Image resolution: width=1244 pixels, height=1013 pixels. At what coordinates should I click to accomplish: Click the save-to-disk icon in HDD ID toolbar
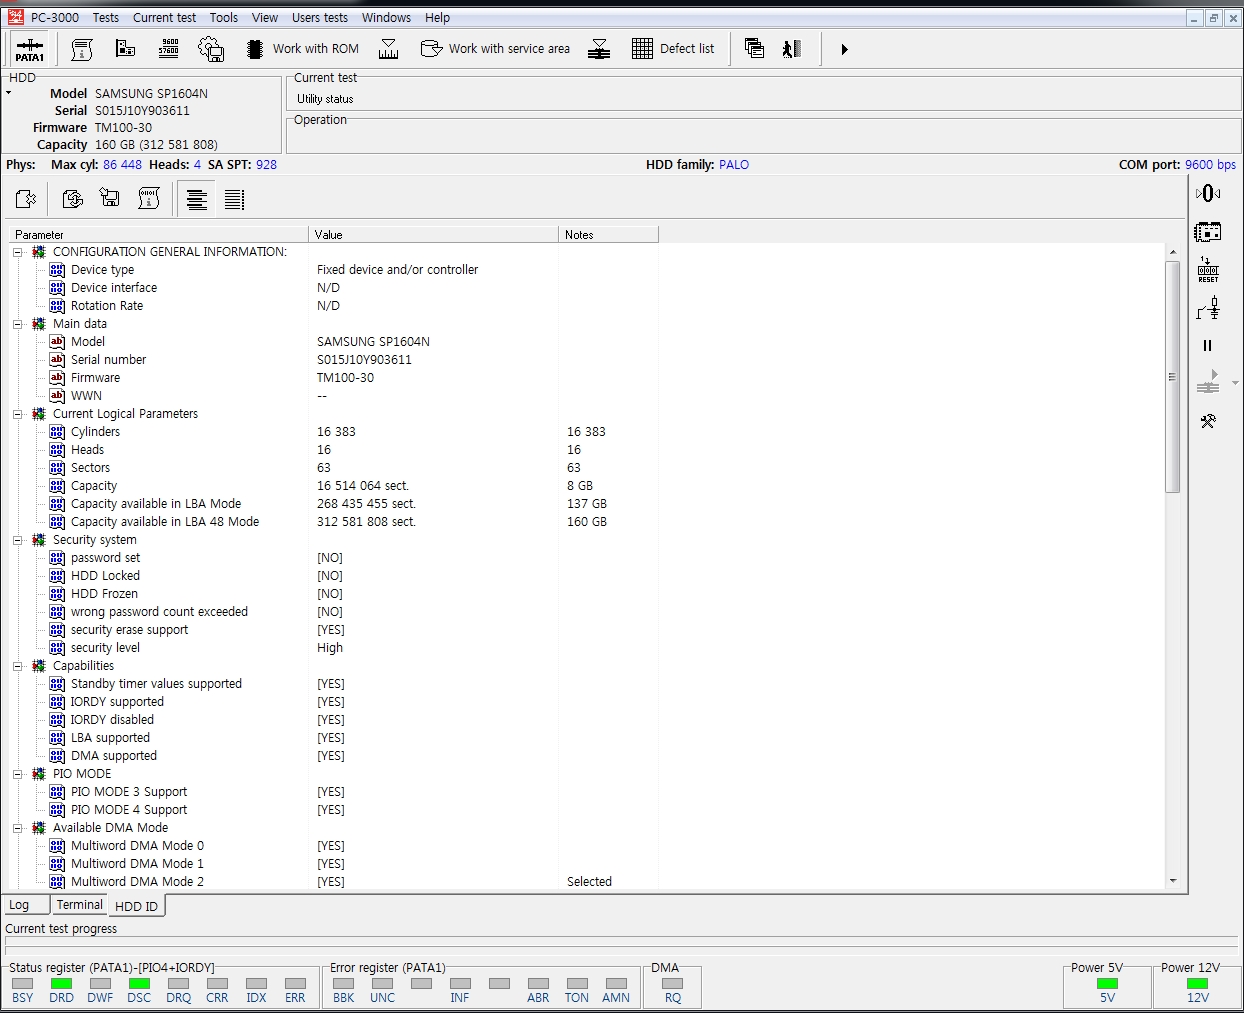coord(110,200)
